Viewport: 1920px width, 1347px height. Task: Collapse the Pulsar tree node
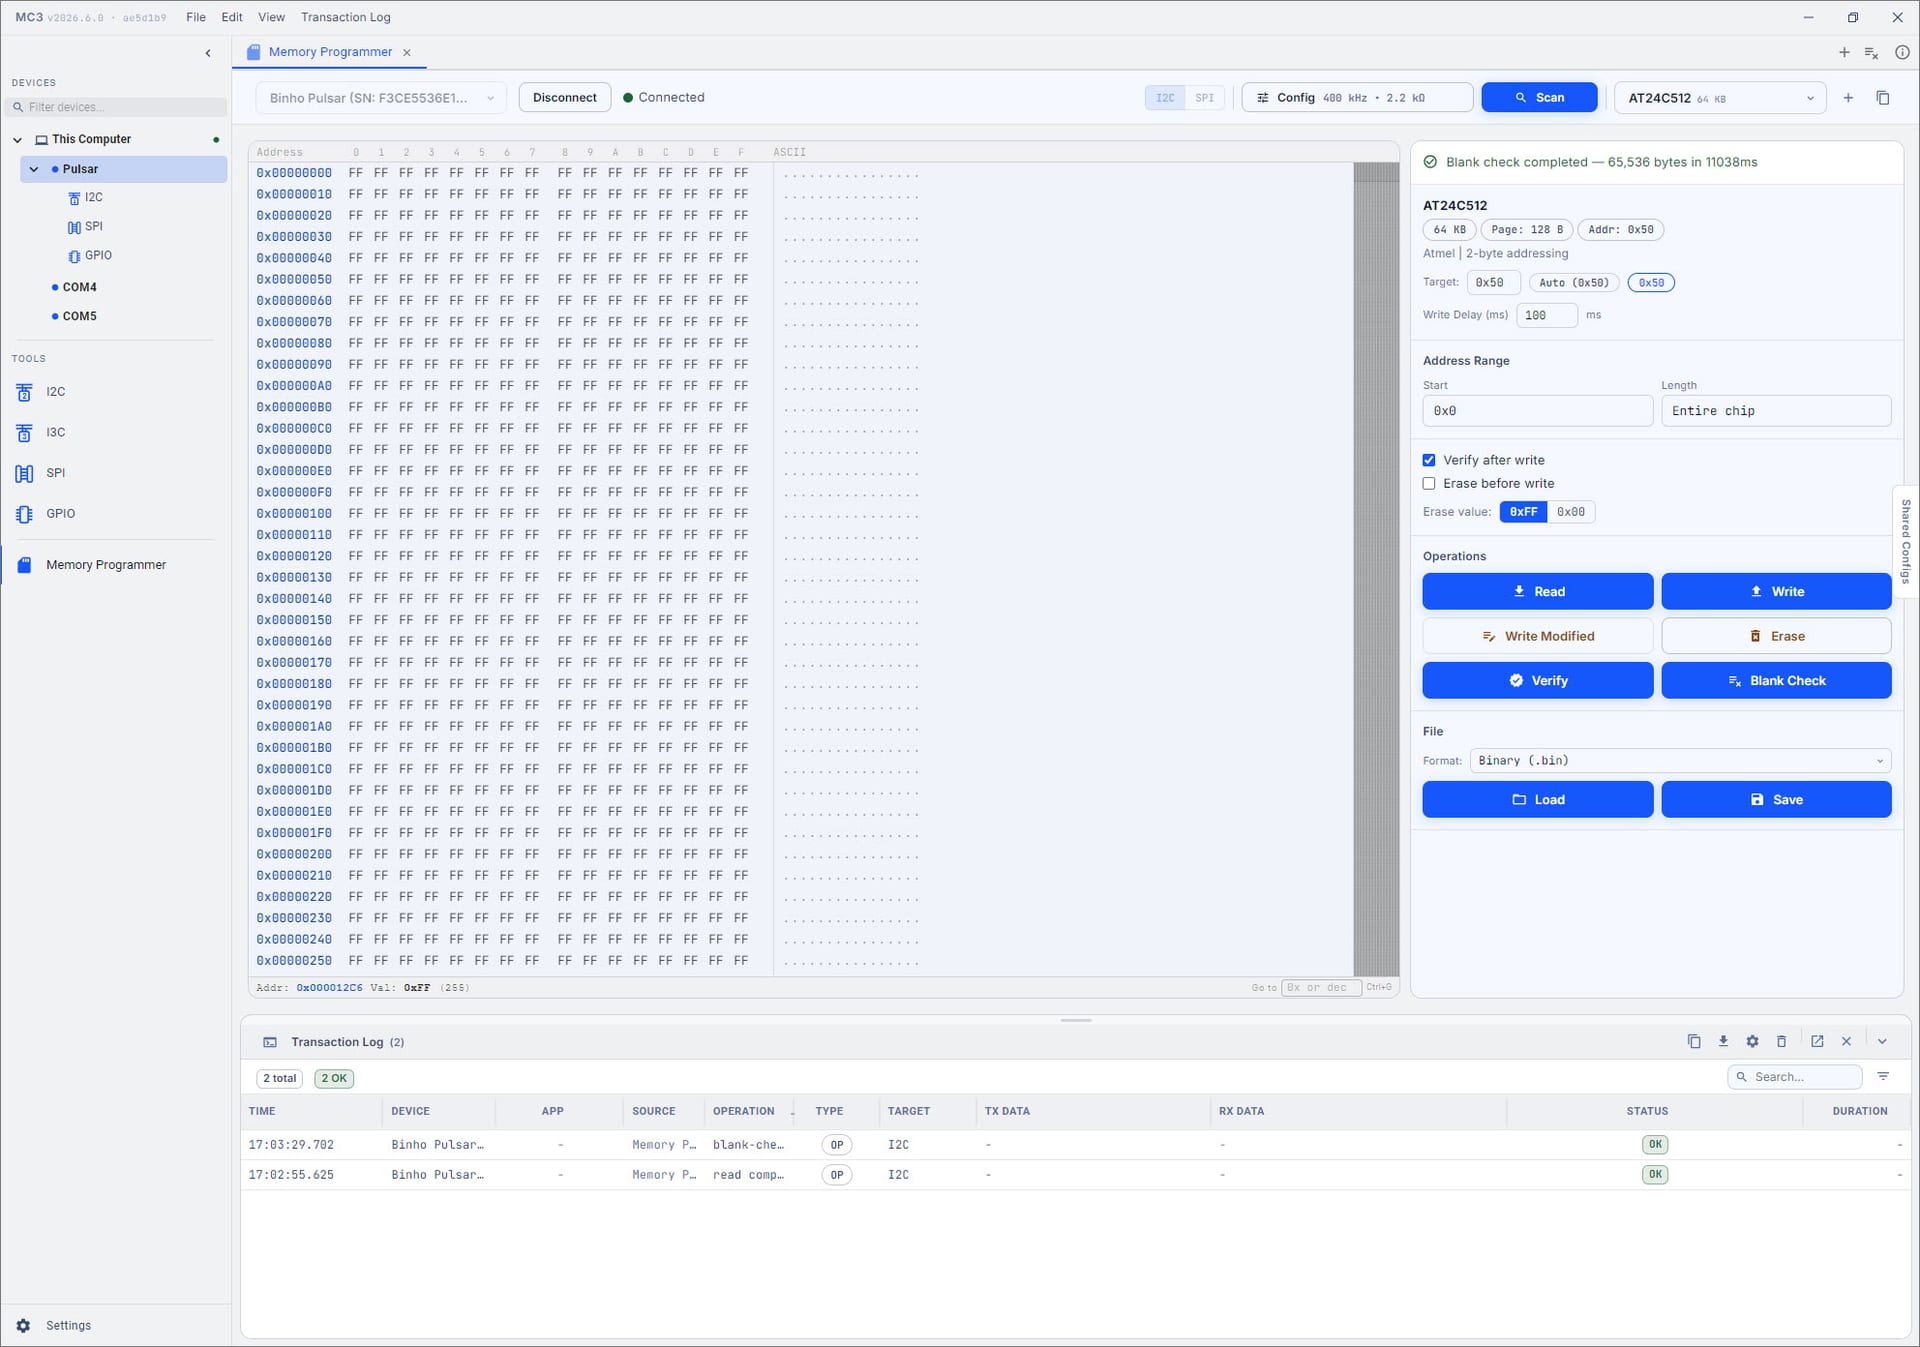coord(34,169)
